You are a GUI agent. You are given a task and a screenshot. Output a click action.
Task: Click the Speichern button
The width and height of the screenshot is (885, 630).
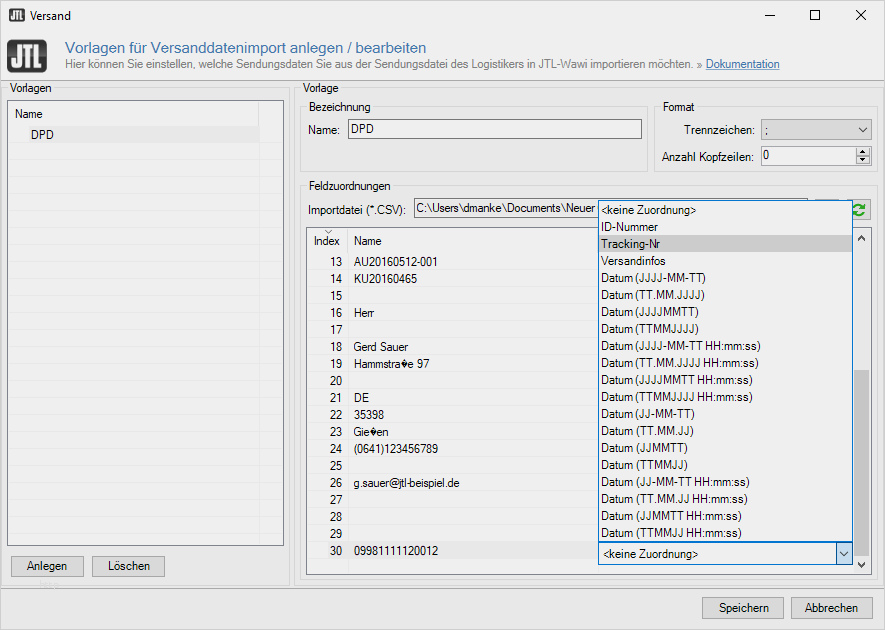point(743,608)
